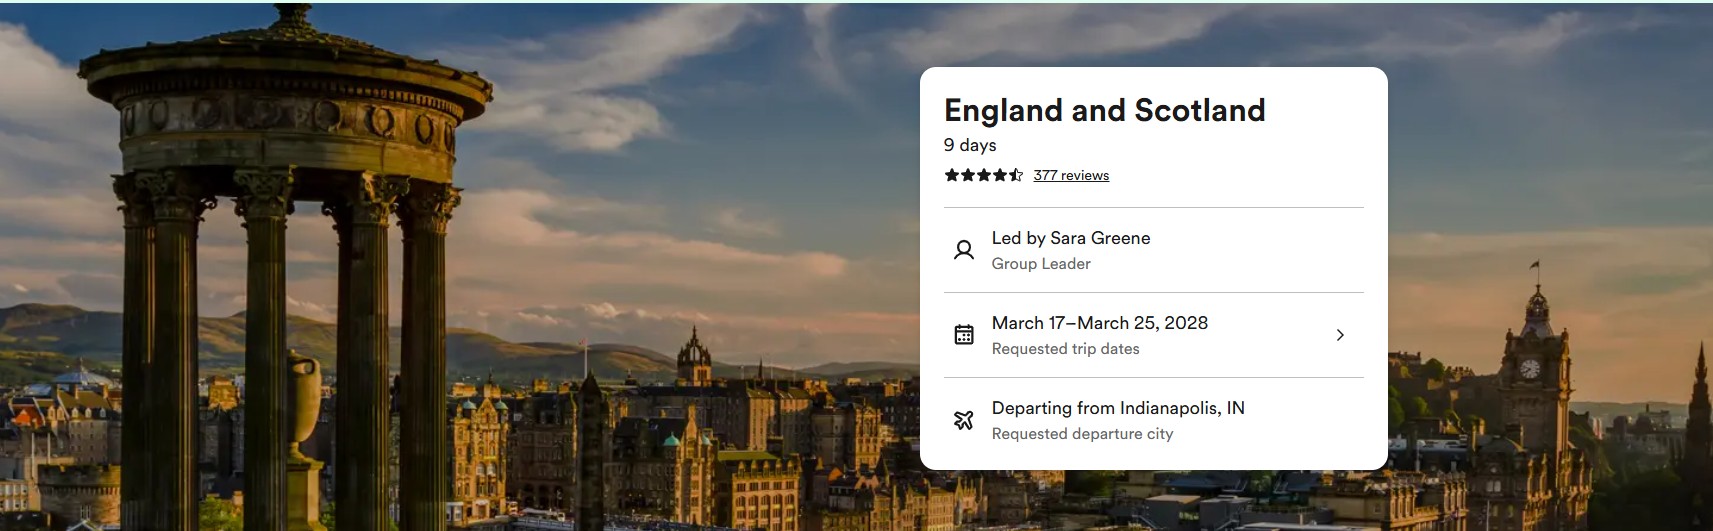Select Departing from Indianapolis, IN
The image size is (1713, 531).
coord(1118,408)
